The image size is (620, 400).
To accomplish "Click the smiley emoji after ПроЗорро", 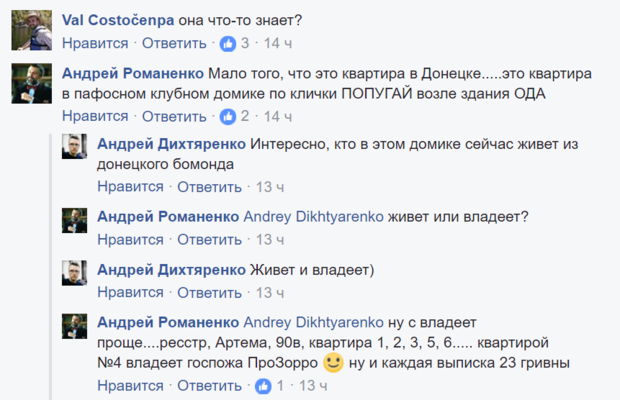I will coord(334,362).
